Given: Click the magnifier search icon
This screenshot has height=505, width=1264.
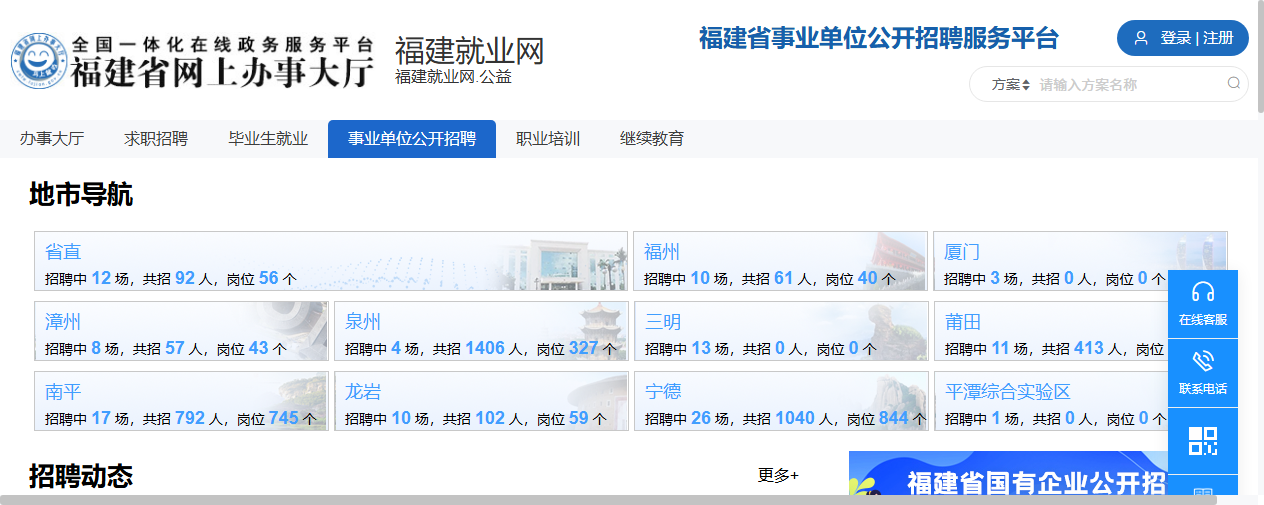Looking at the screenshot, I should [1234, 84].
